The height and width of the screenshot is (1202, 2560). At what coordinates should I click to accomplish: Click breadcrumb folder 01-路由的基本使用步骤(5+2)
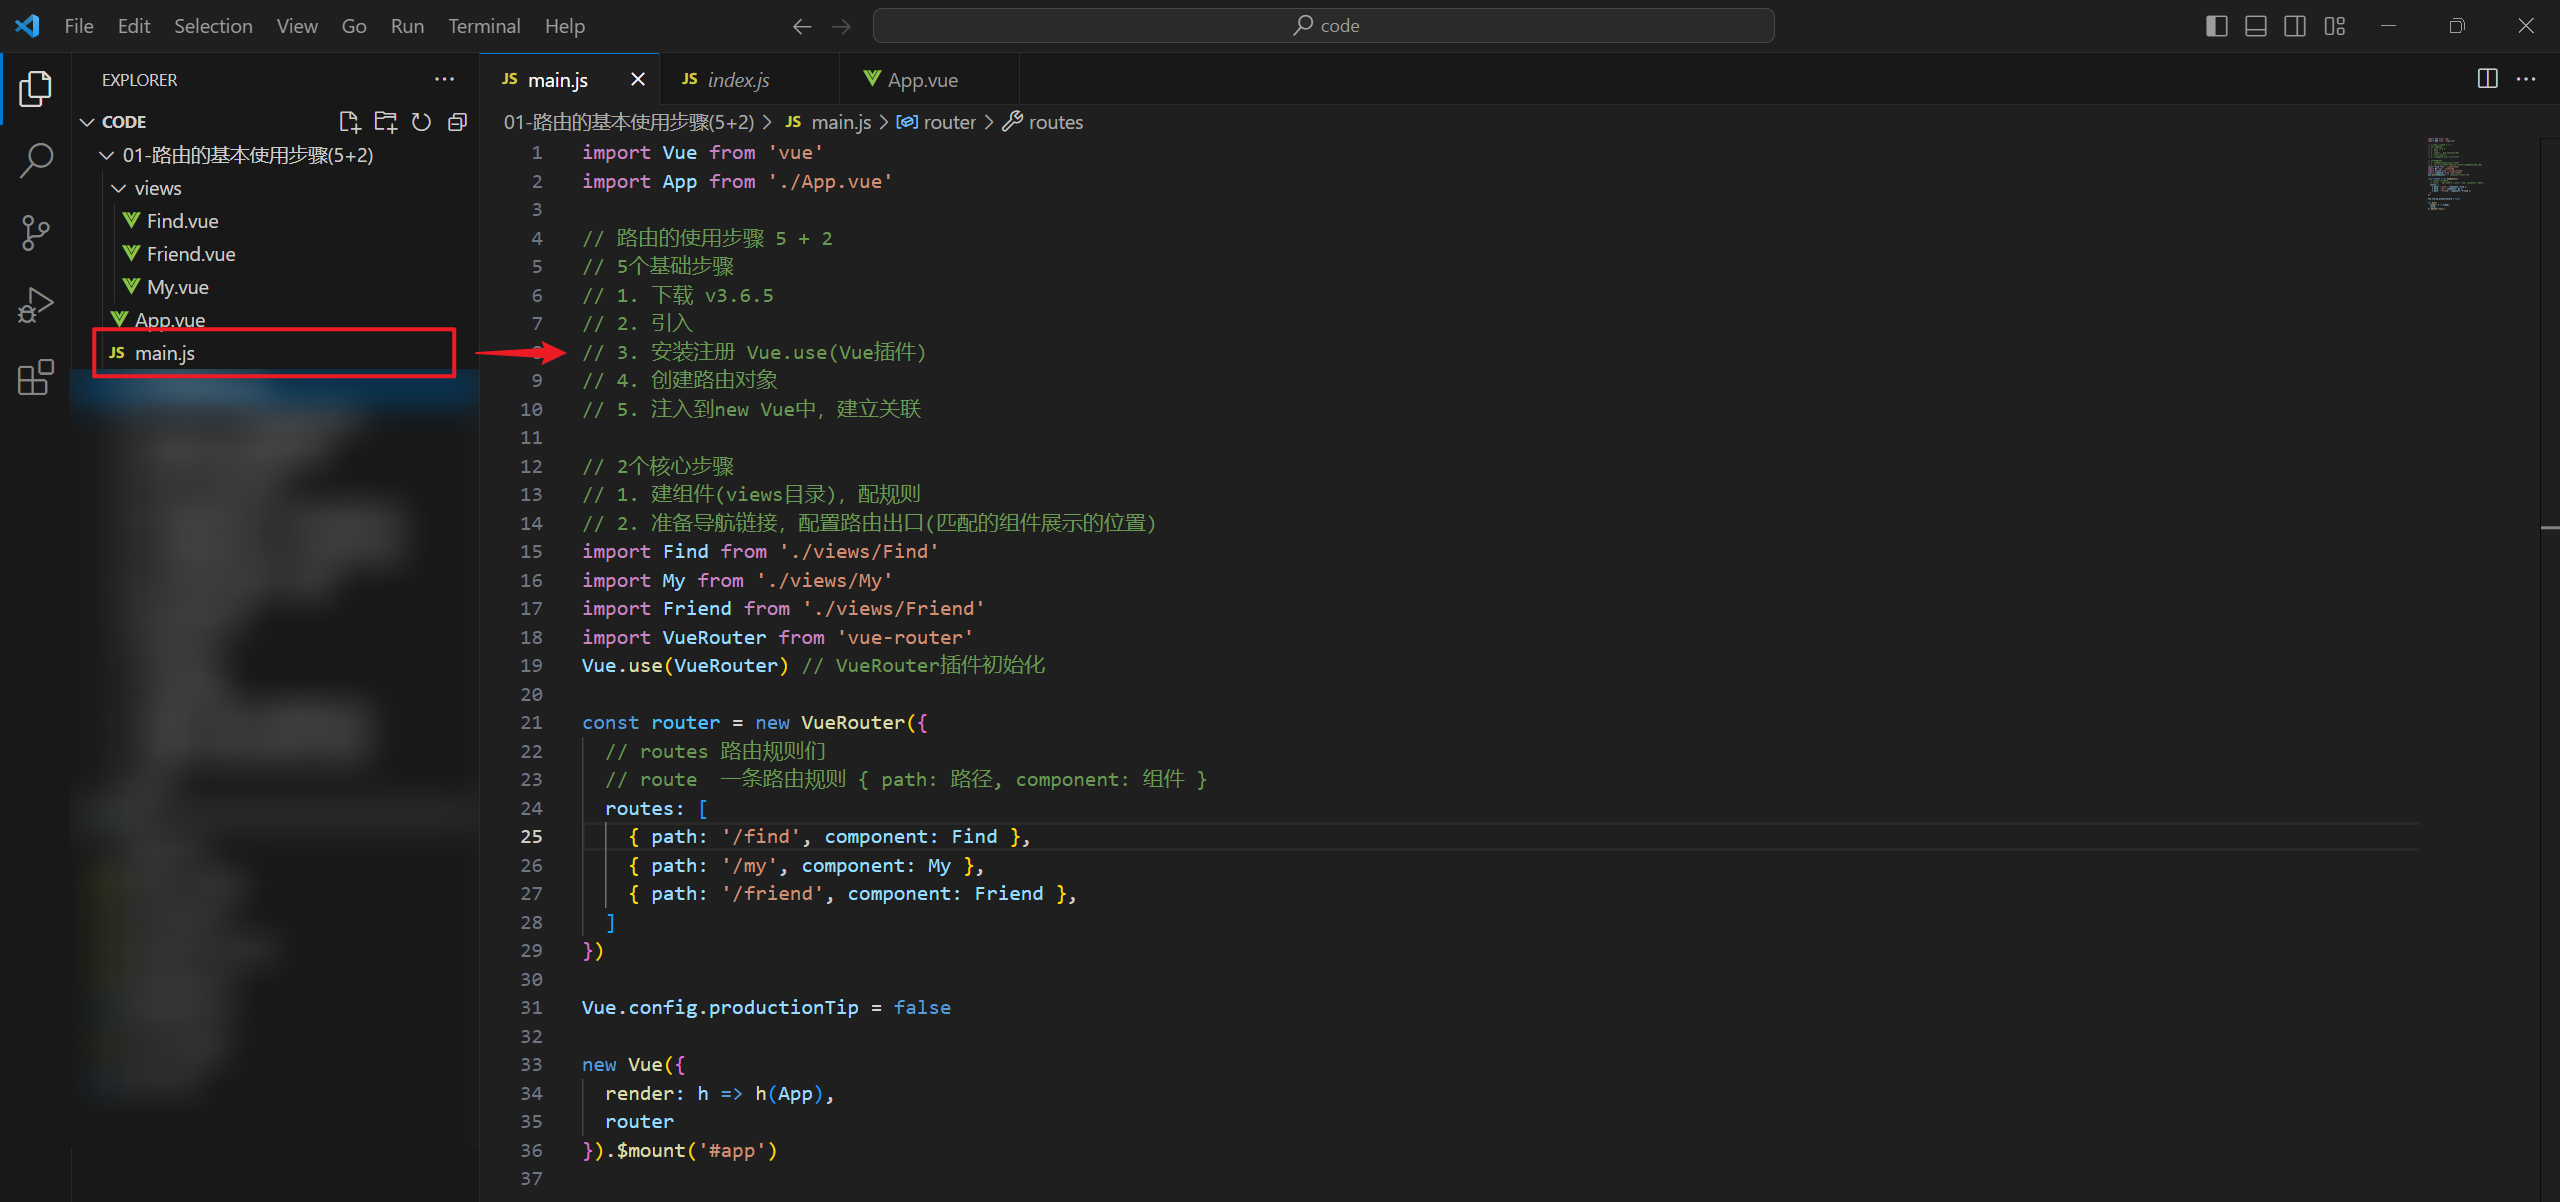click(x=629, y=122)
